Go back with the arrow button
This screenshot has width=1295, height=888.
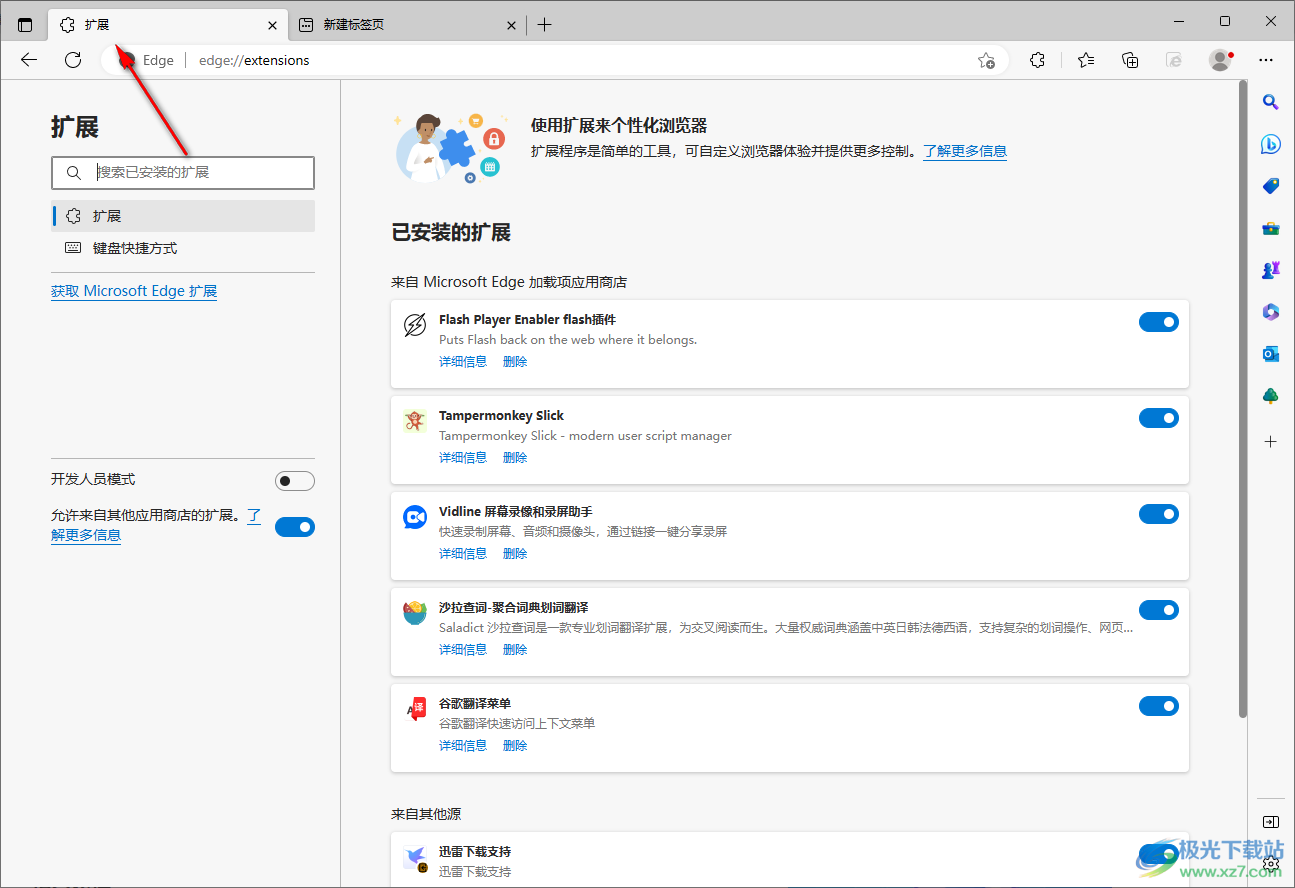[29, 60]
